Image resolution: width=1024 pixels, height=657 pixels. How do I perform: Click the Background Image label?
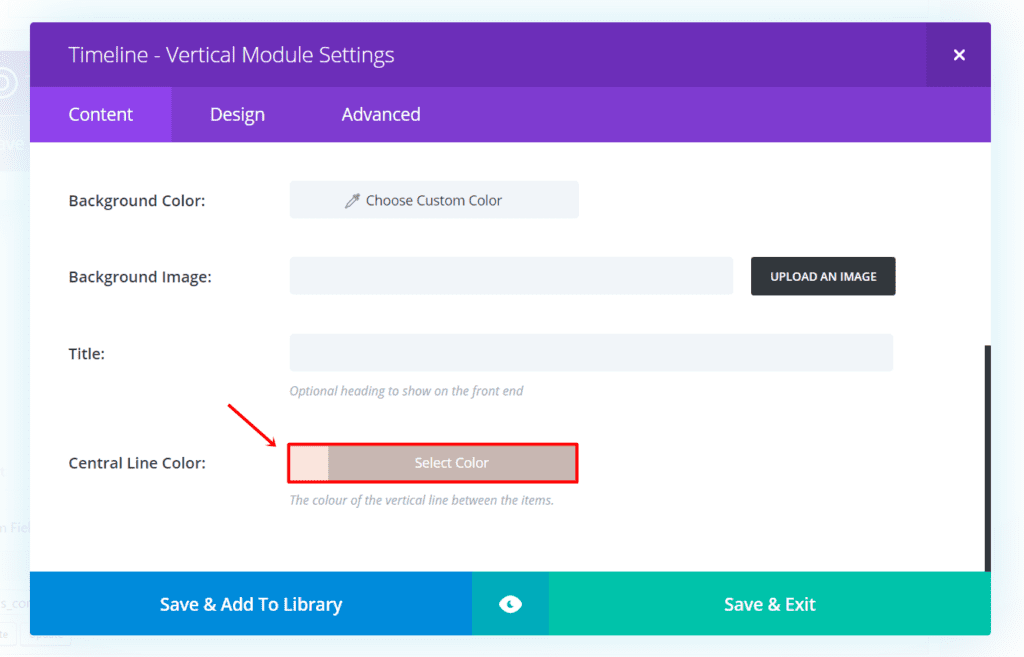pos(140,277)
